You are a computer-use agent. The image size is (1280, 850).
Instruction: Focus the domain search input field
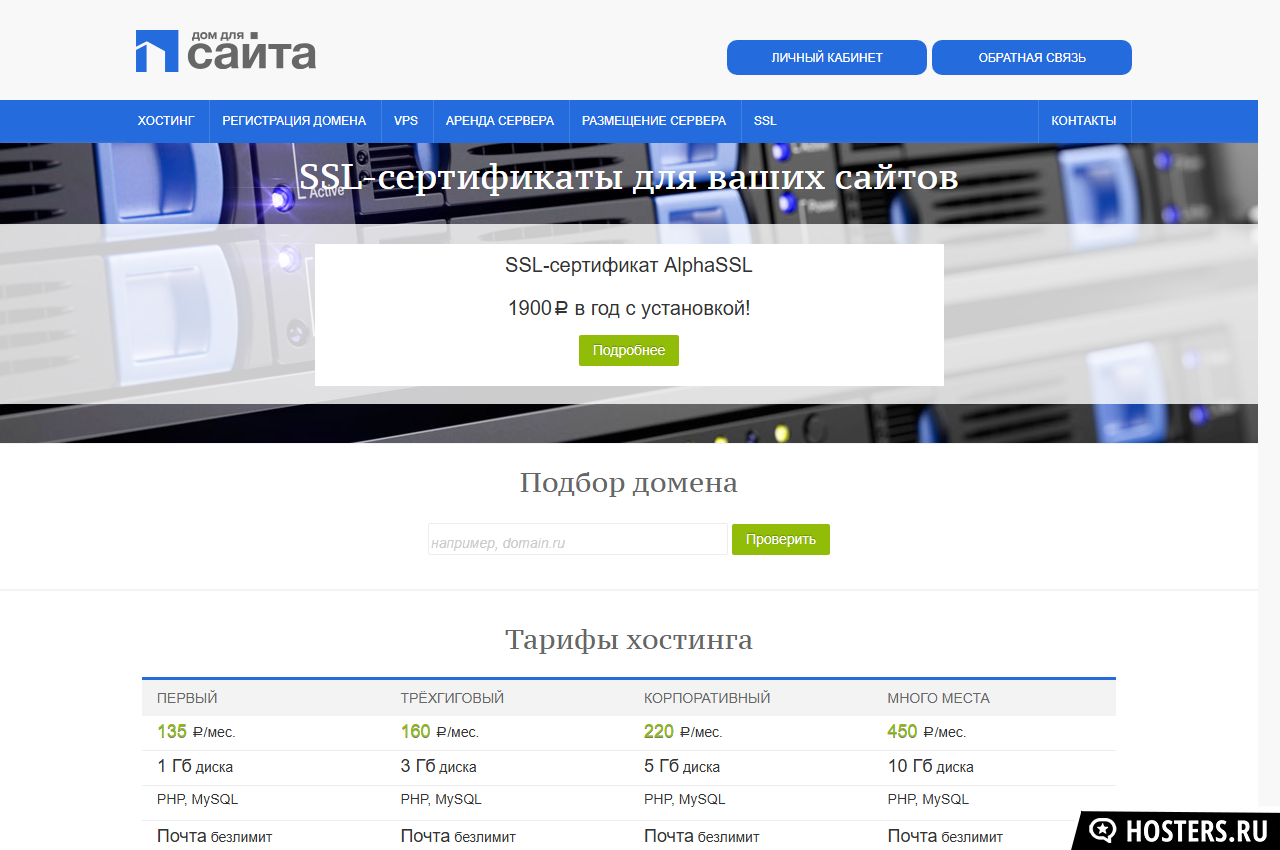tap(577, 540)
